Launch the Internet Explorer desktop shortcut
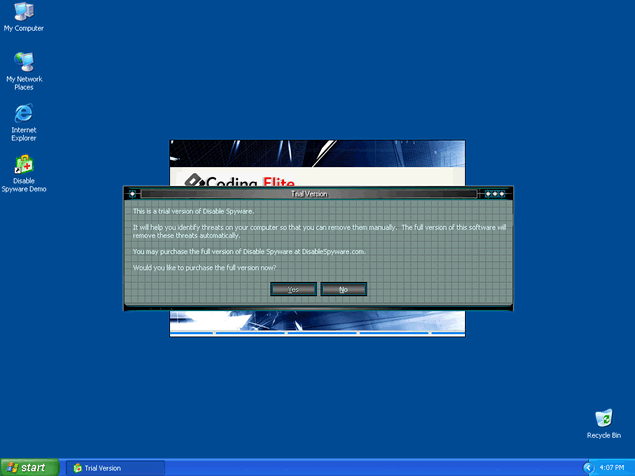 (23, 113)
